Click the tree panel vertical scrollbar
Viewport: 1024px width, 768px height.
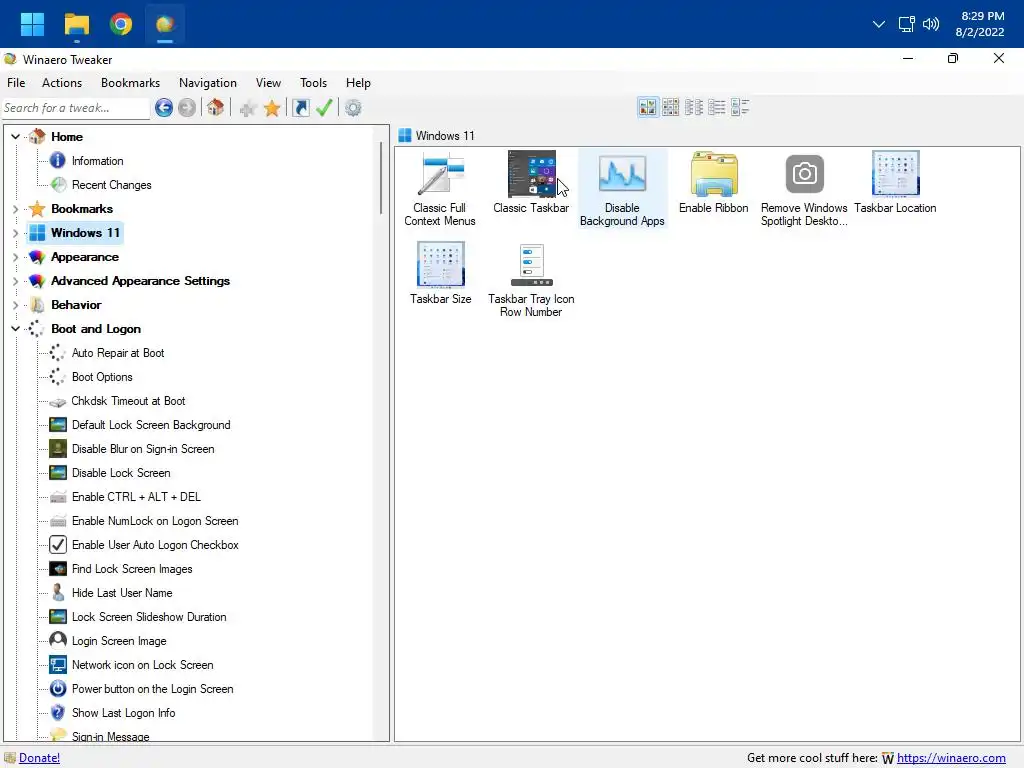pyautogui.click(x=381, y=178)
